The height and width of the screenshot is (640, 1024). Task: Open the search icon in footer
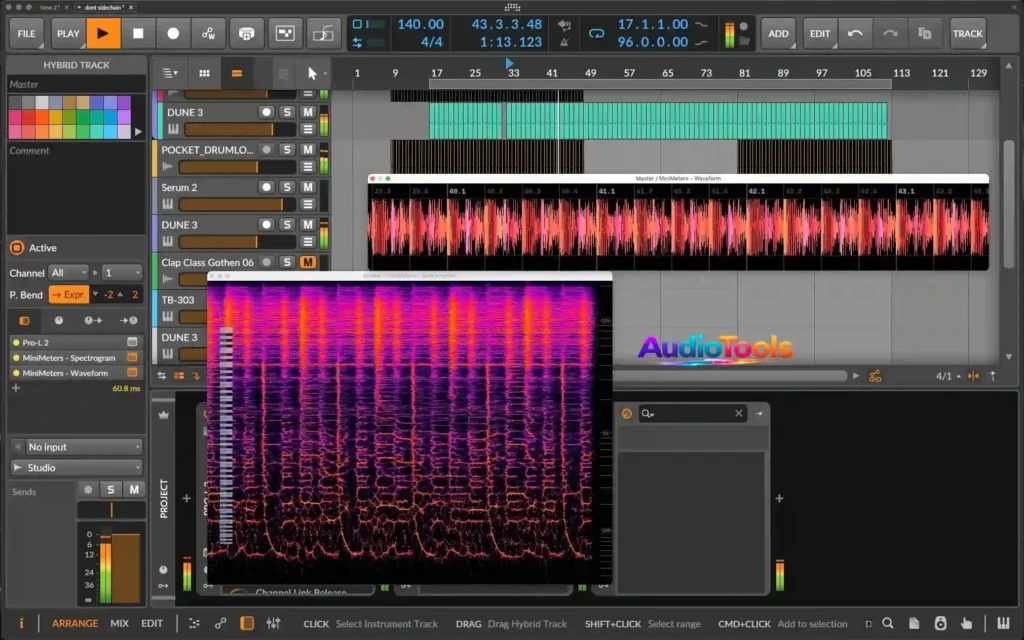887,623
